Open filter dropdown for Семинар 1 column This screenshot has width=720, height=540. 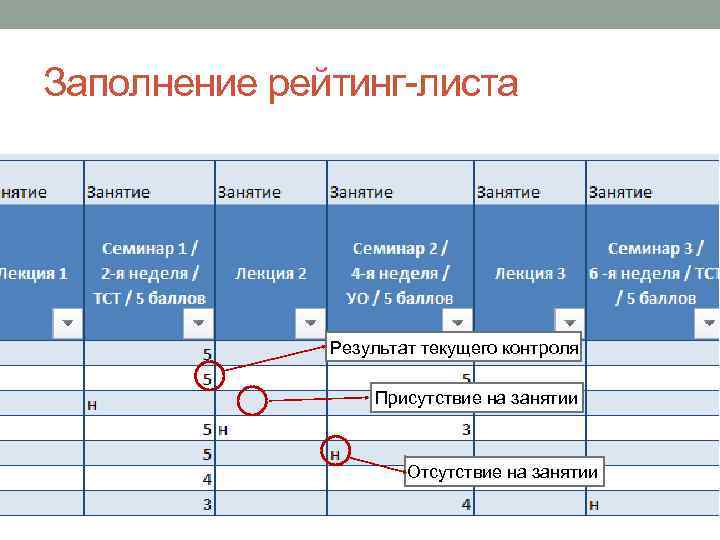[198, 323]
